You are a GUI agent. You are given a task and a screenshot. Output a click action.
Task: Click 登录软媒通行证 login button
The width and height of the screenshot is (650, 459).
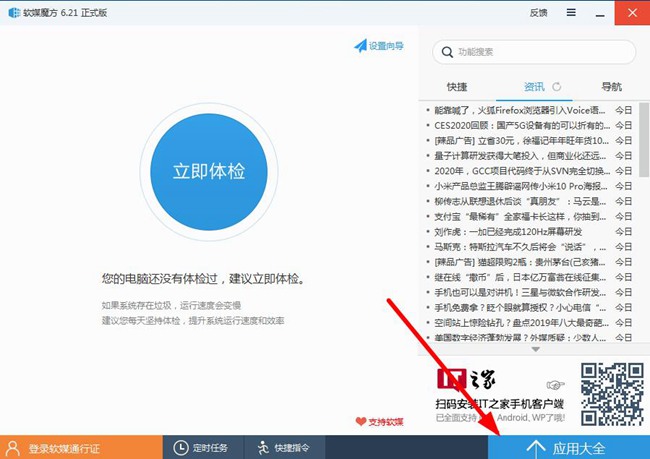(81, 447)
